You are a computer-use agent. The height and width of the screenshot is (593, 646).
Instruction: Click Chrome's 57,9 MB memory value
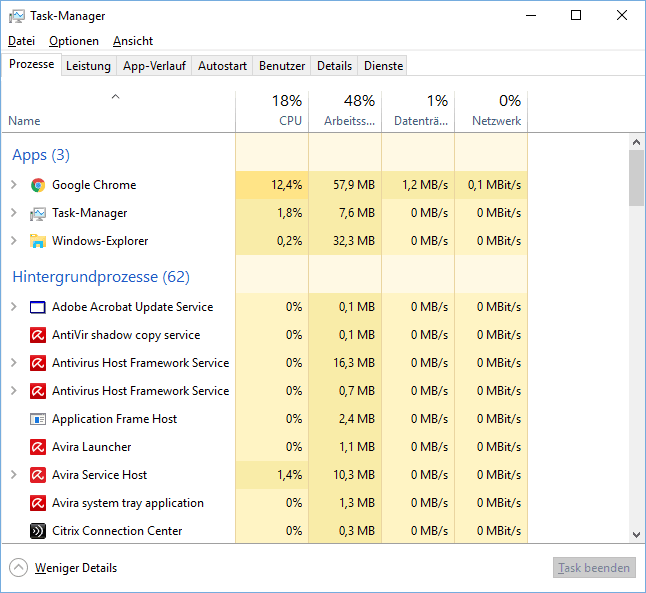[354, 185]
